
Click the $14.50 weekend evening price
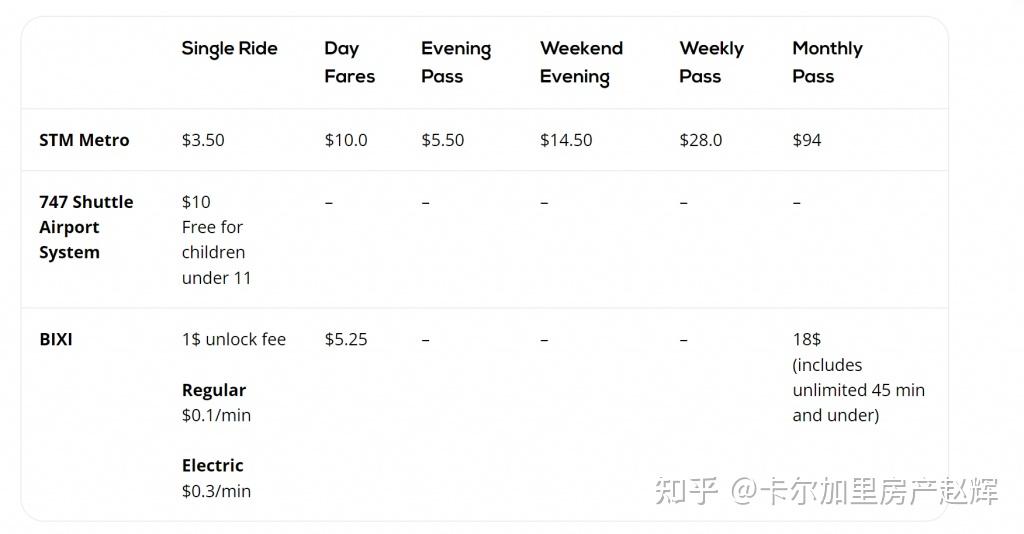[x=566, y=140]
